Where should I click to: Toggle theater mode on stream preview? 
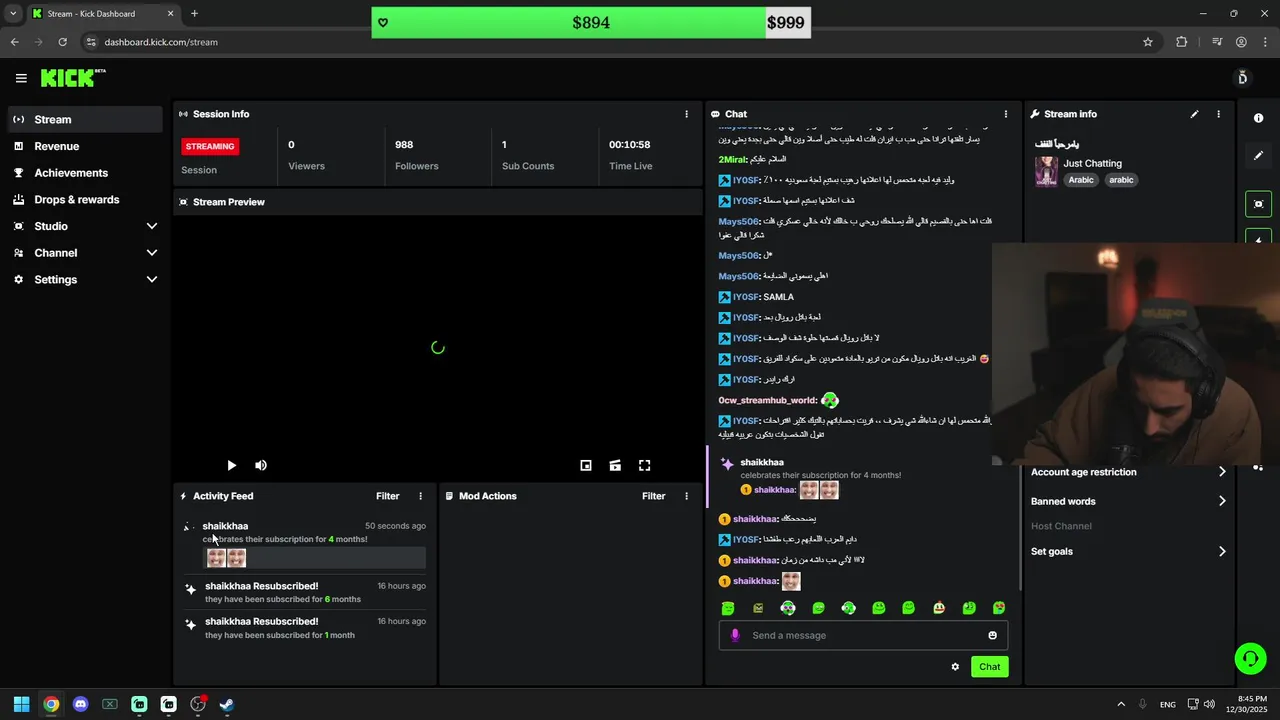615,465
